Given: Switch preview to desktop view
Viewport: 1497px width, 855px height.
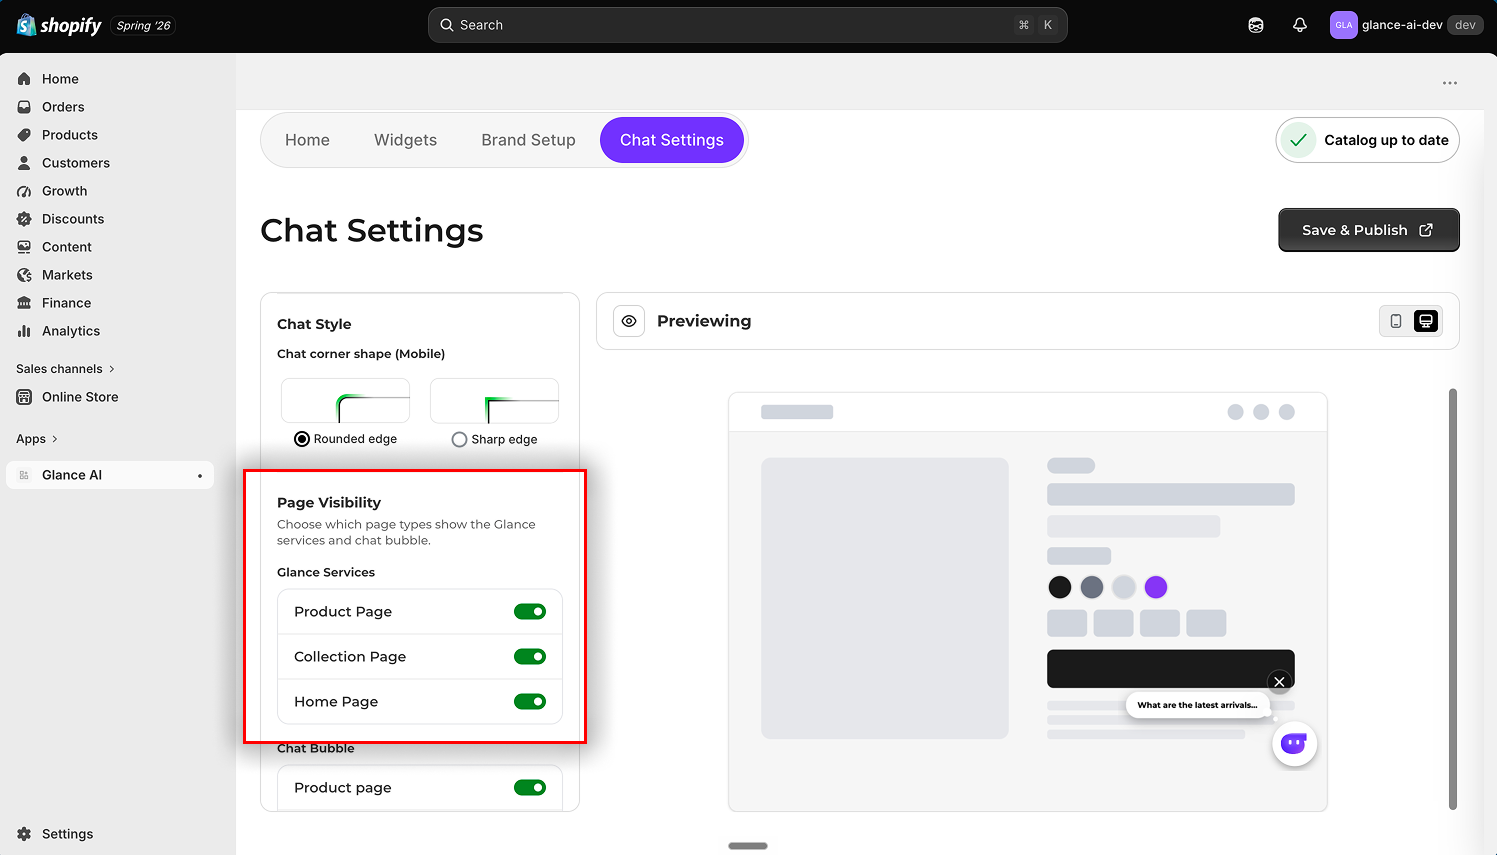Looking at the screenshot, I should [x=1426, y=321].
